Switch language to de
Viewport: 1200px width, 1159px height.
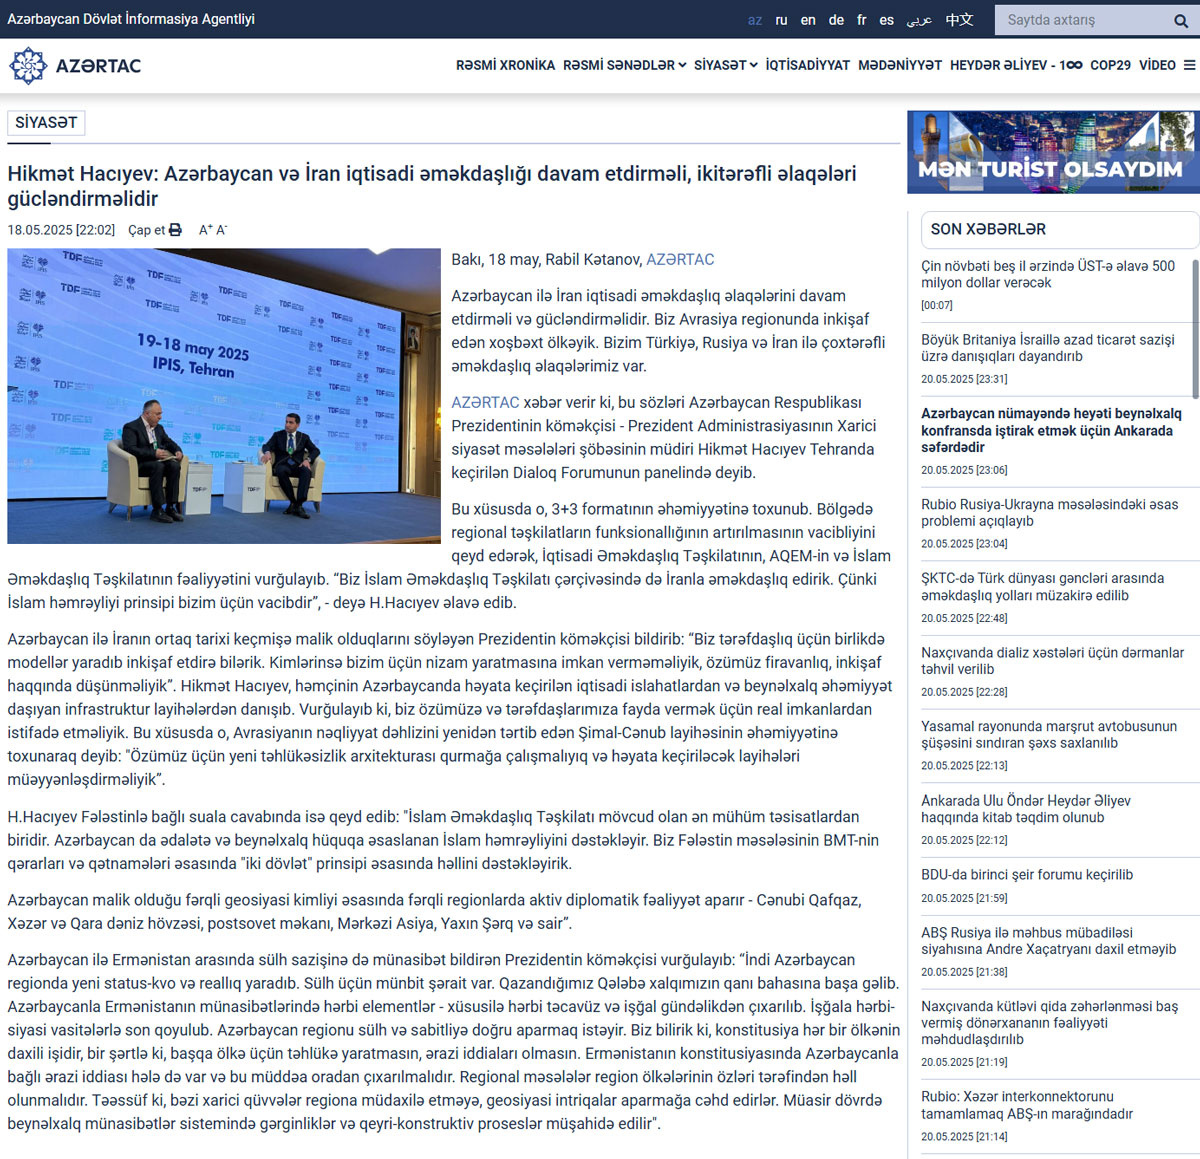pyautogui.click(x=836, y=20)
